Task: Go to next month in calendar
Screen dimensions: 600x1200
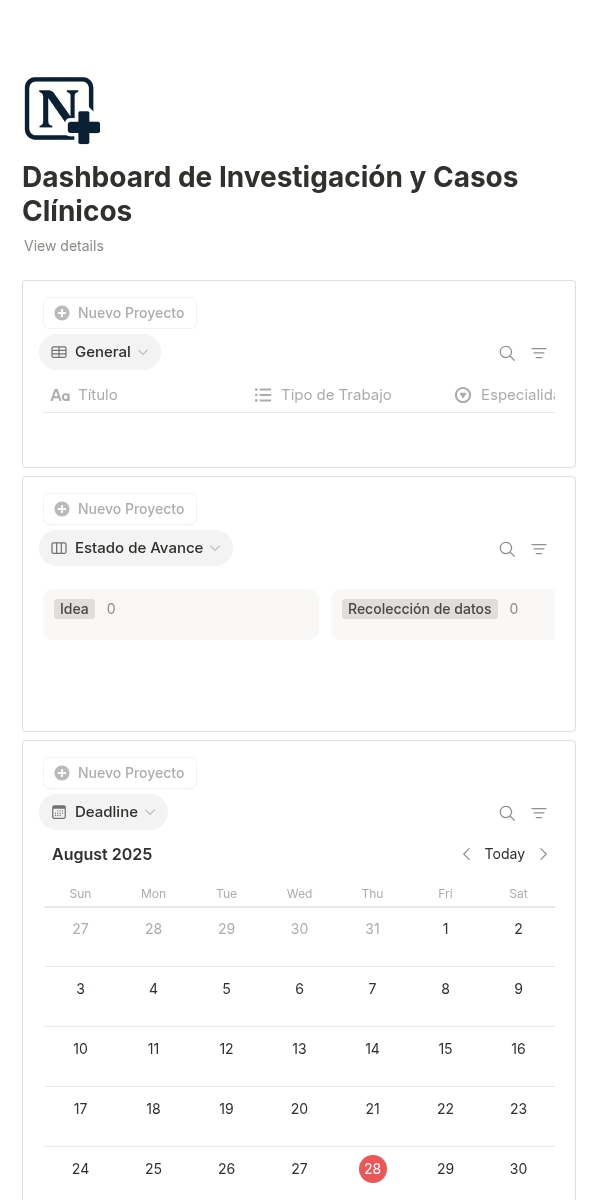Action: (544, 854)
